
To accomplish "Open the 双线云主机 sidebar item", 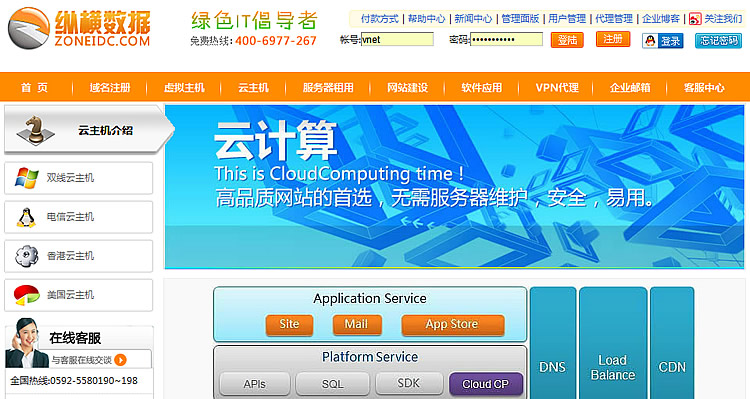I will pos(78,178).
